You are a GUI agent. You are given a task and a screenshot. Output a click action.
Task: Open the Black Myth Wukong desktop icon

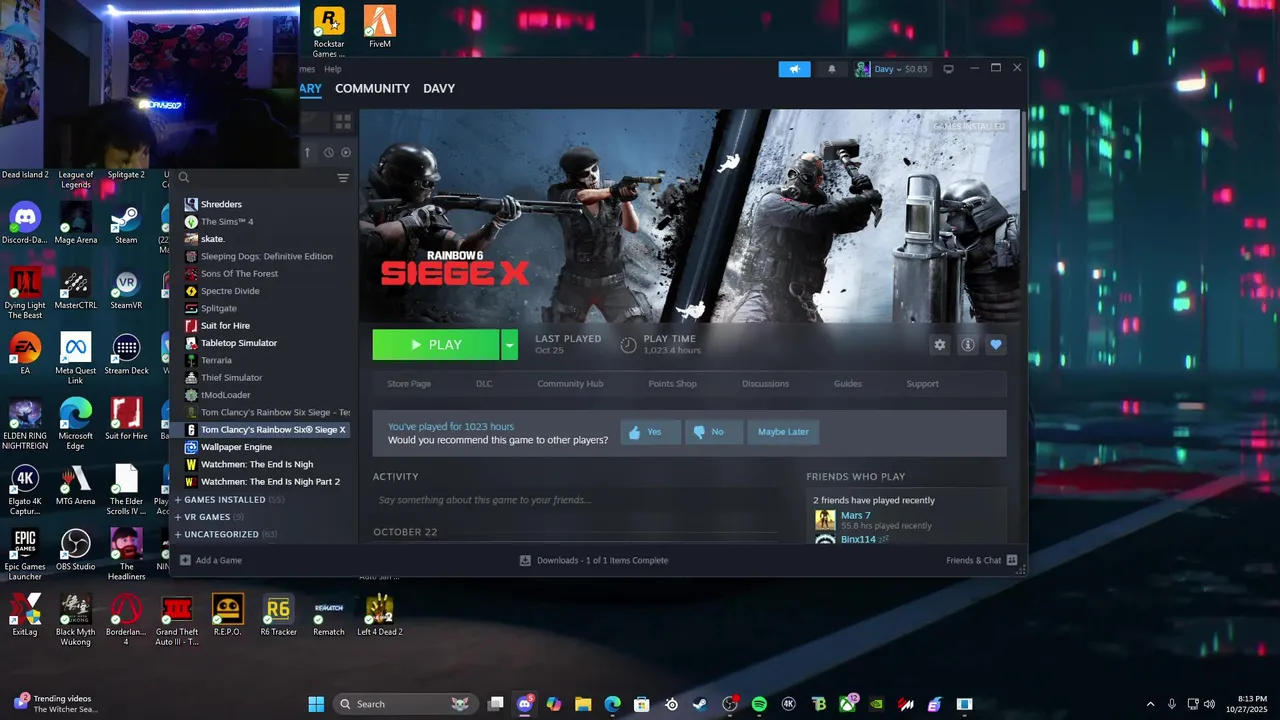point(76,620)
